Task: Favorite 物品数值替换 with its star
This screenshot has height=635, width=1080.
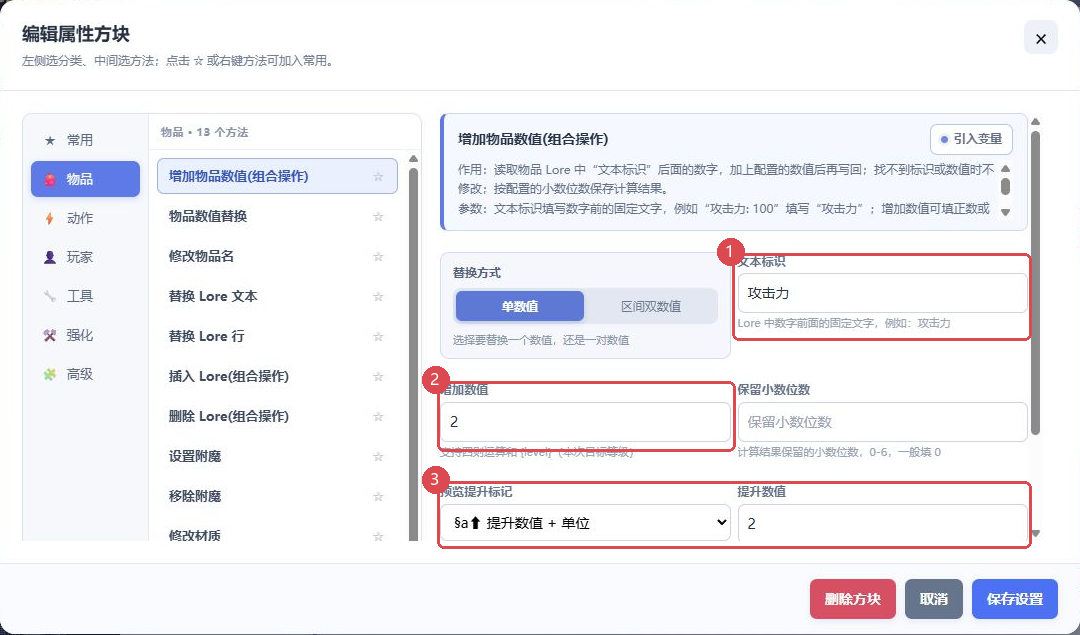Action: 378,216
